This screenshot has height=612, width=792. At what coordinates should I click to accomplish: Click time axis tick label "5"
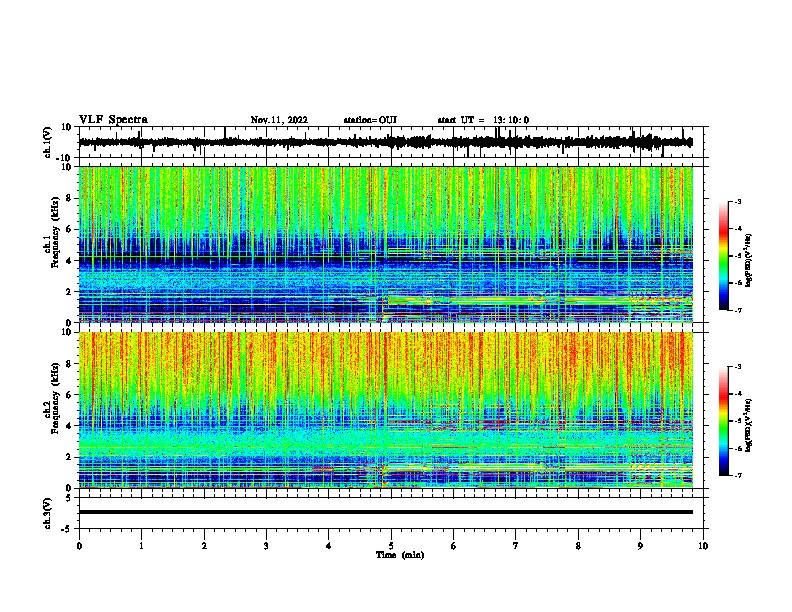[391, 546]
